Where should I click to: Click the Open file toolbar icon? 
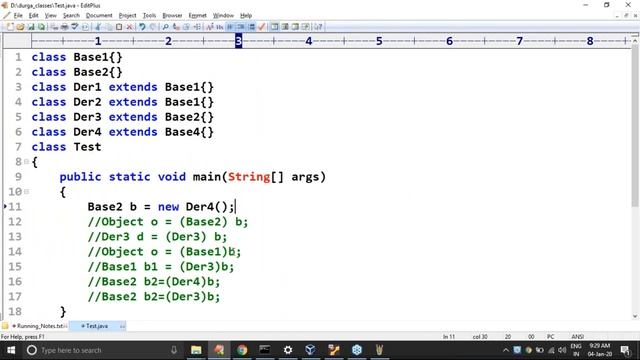click(x=20, y=27)
